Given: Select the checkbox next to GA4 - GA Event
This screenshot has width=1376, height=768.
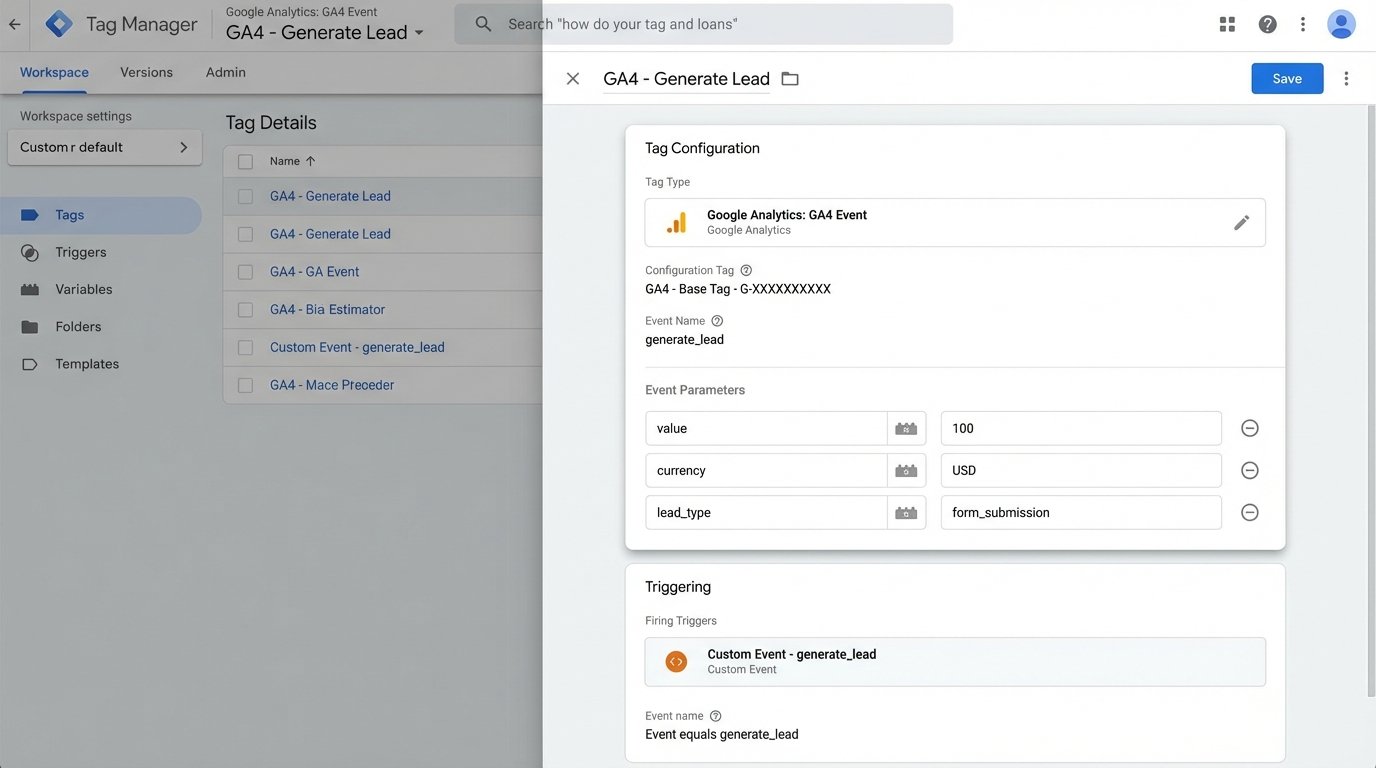Looking at the screenshot, I should point(244,270).
